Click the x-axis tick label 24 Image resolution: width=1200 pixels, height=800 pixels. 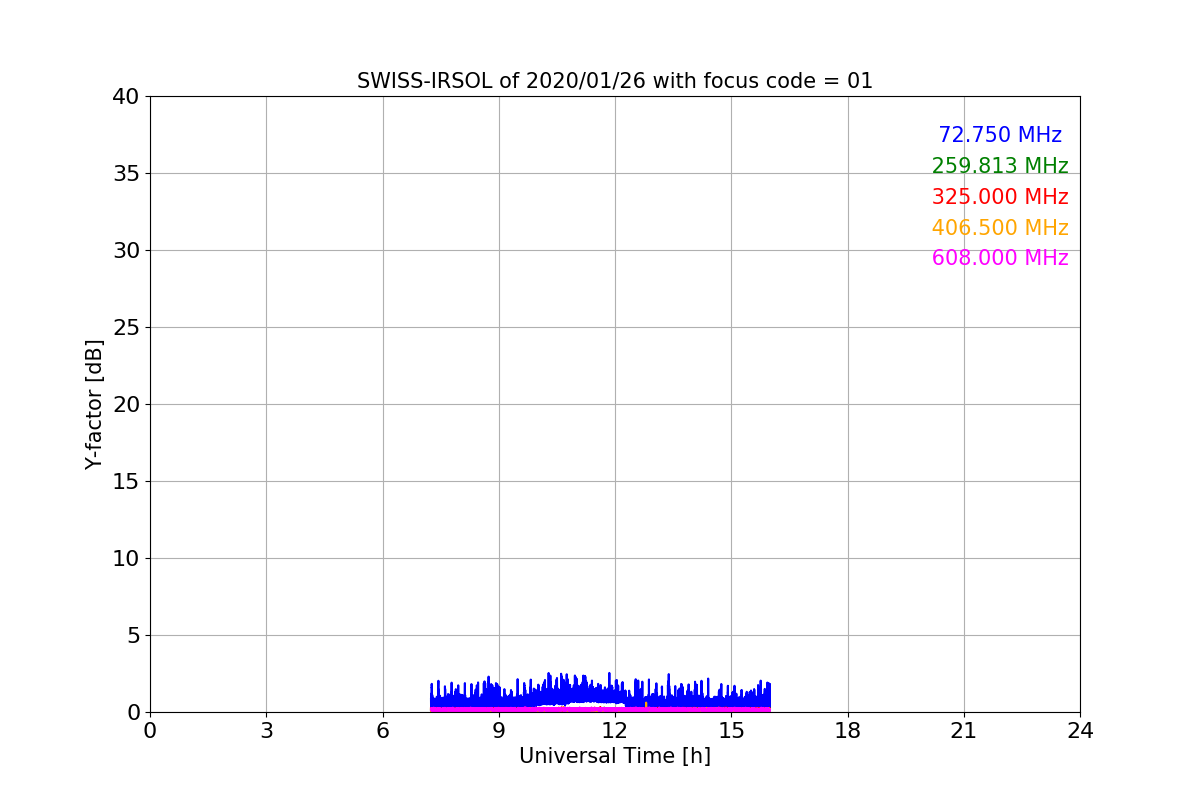1080,731
